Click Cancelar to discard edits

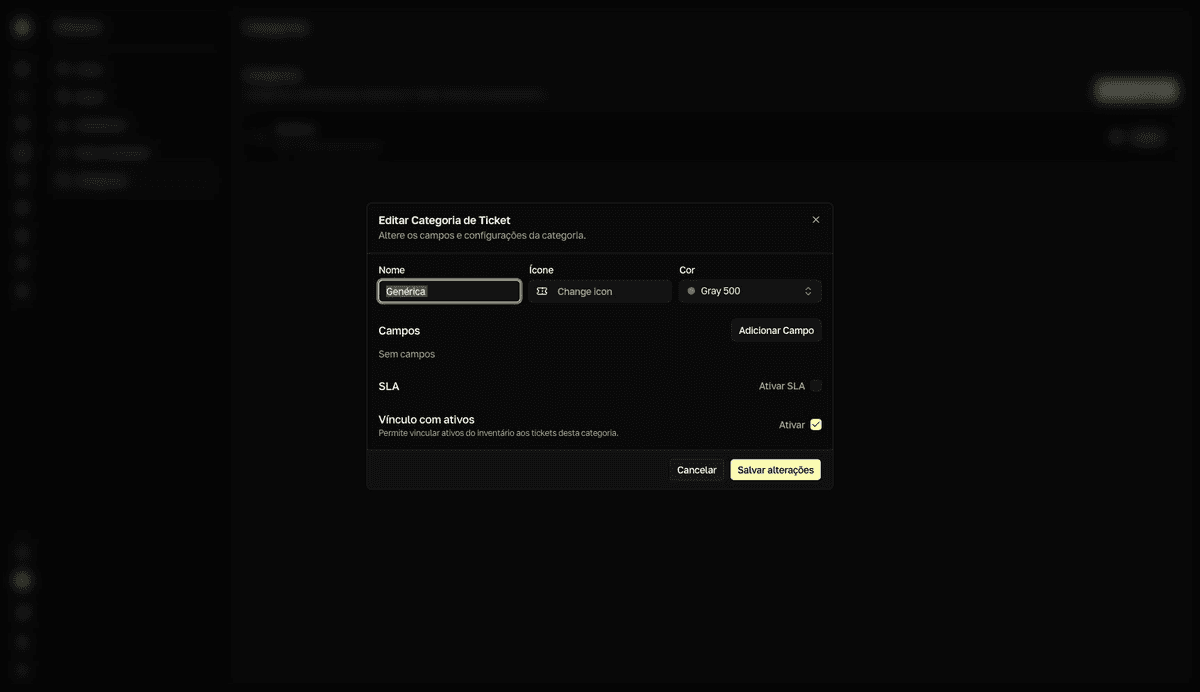click(x=697, y=470)
